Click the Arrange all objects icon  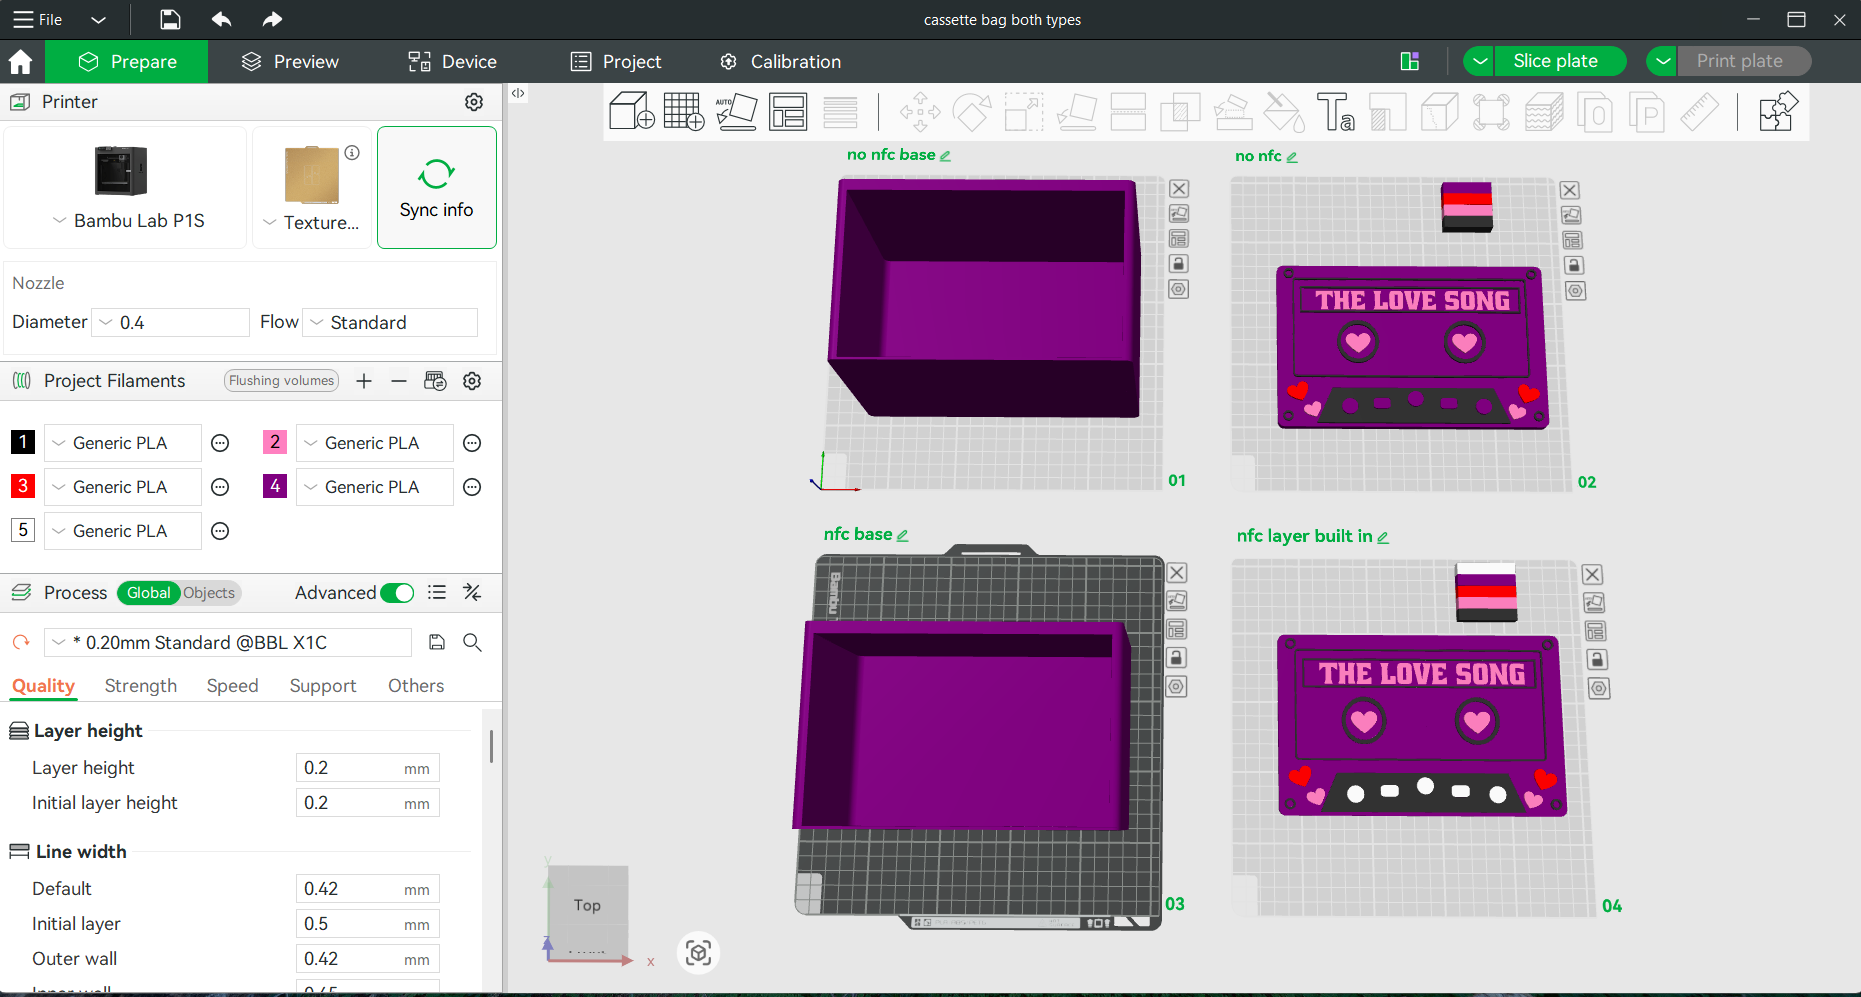[788, 111]
